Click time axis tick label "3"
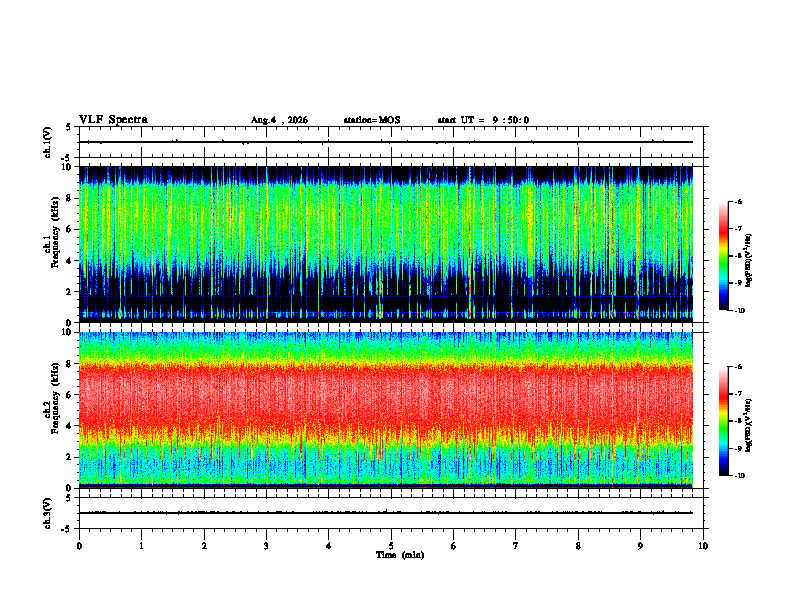Screen dimensions: 792x612 (x=266, y=546)
